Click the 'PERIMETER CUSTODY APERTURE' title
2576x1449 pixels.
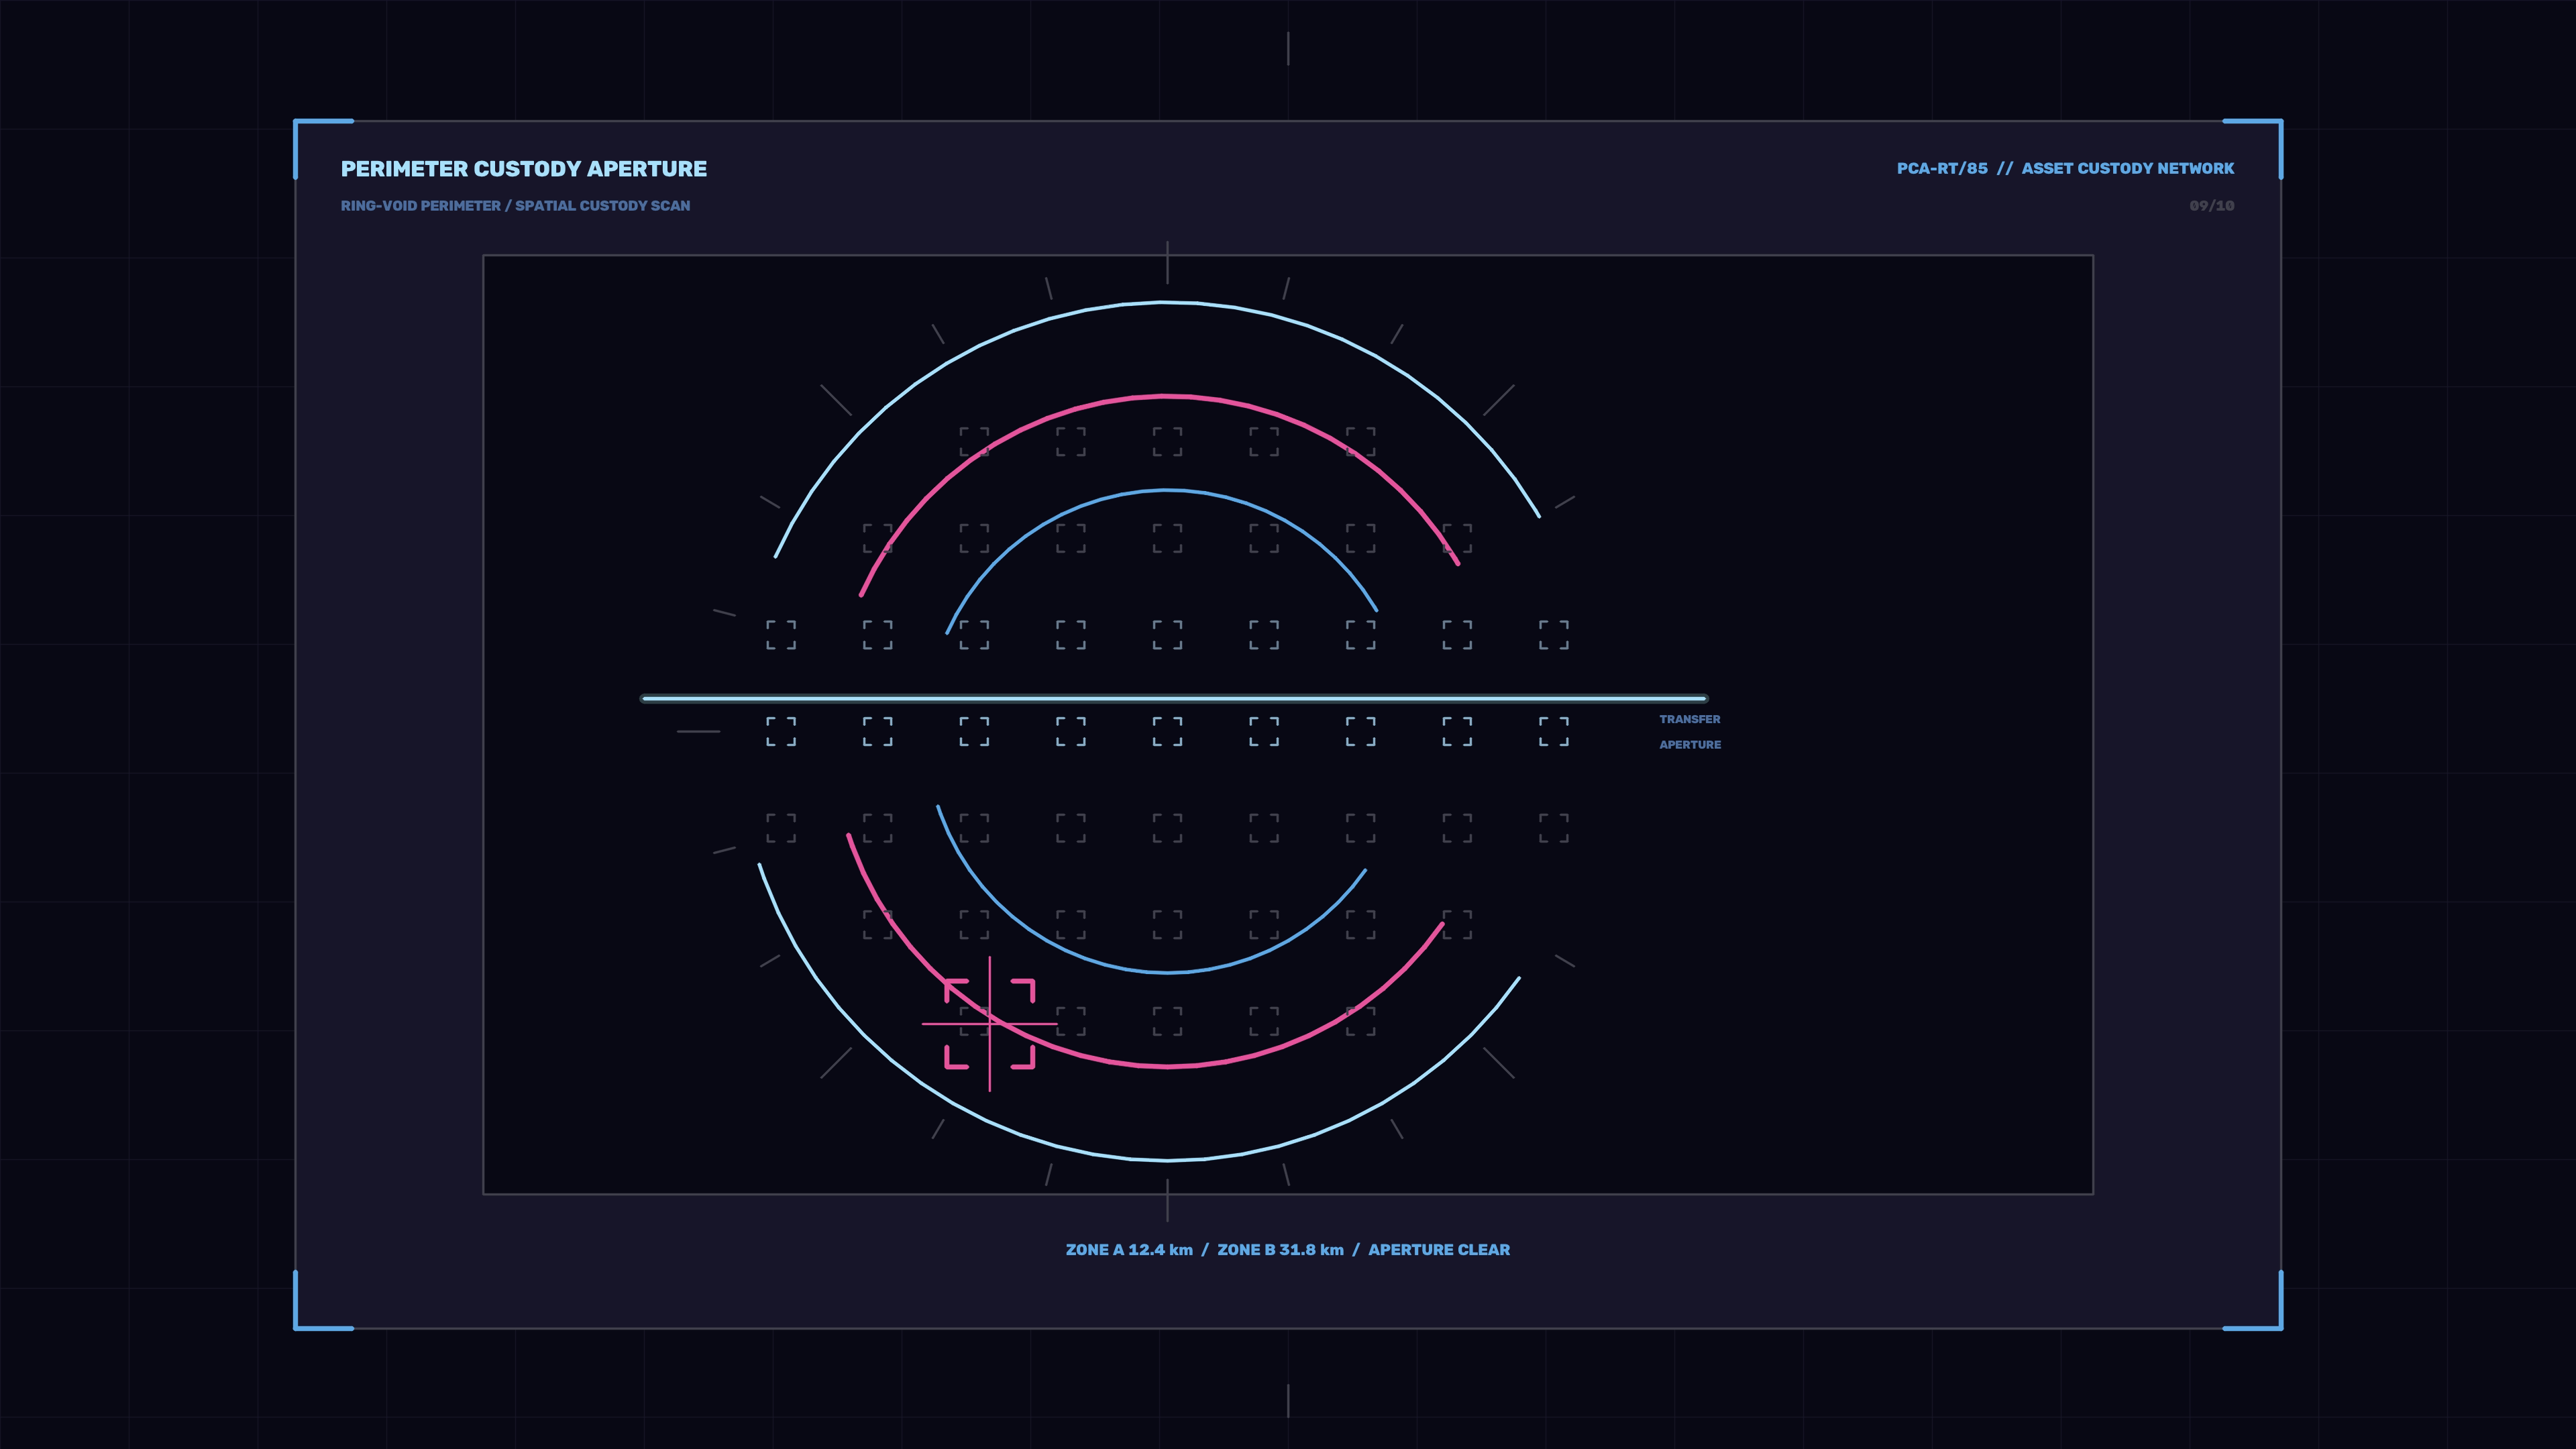(523, 169)
